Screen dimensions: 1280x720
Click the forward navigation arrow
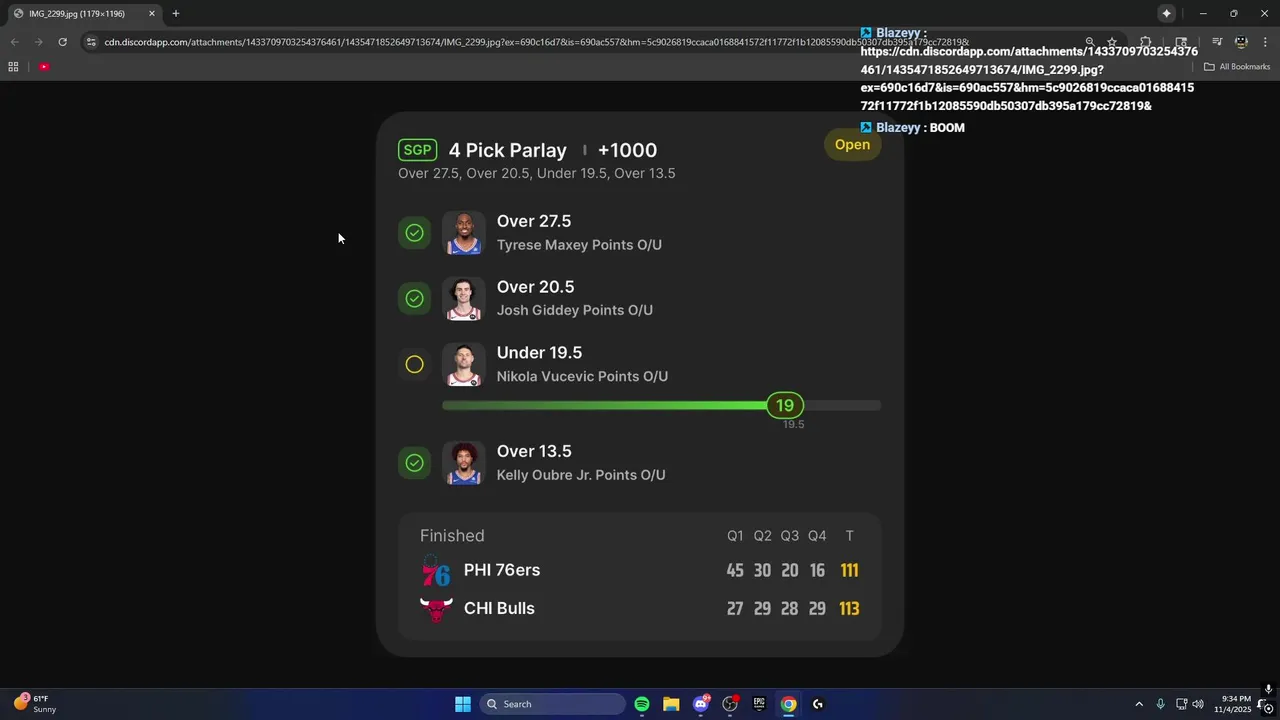(x=38, y=42)
